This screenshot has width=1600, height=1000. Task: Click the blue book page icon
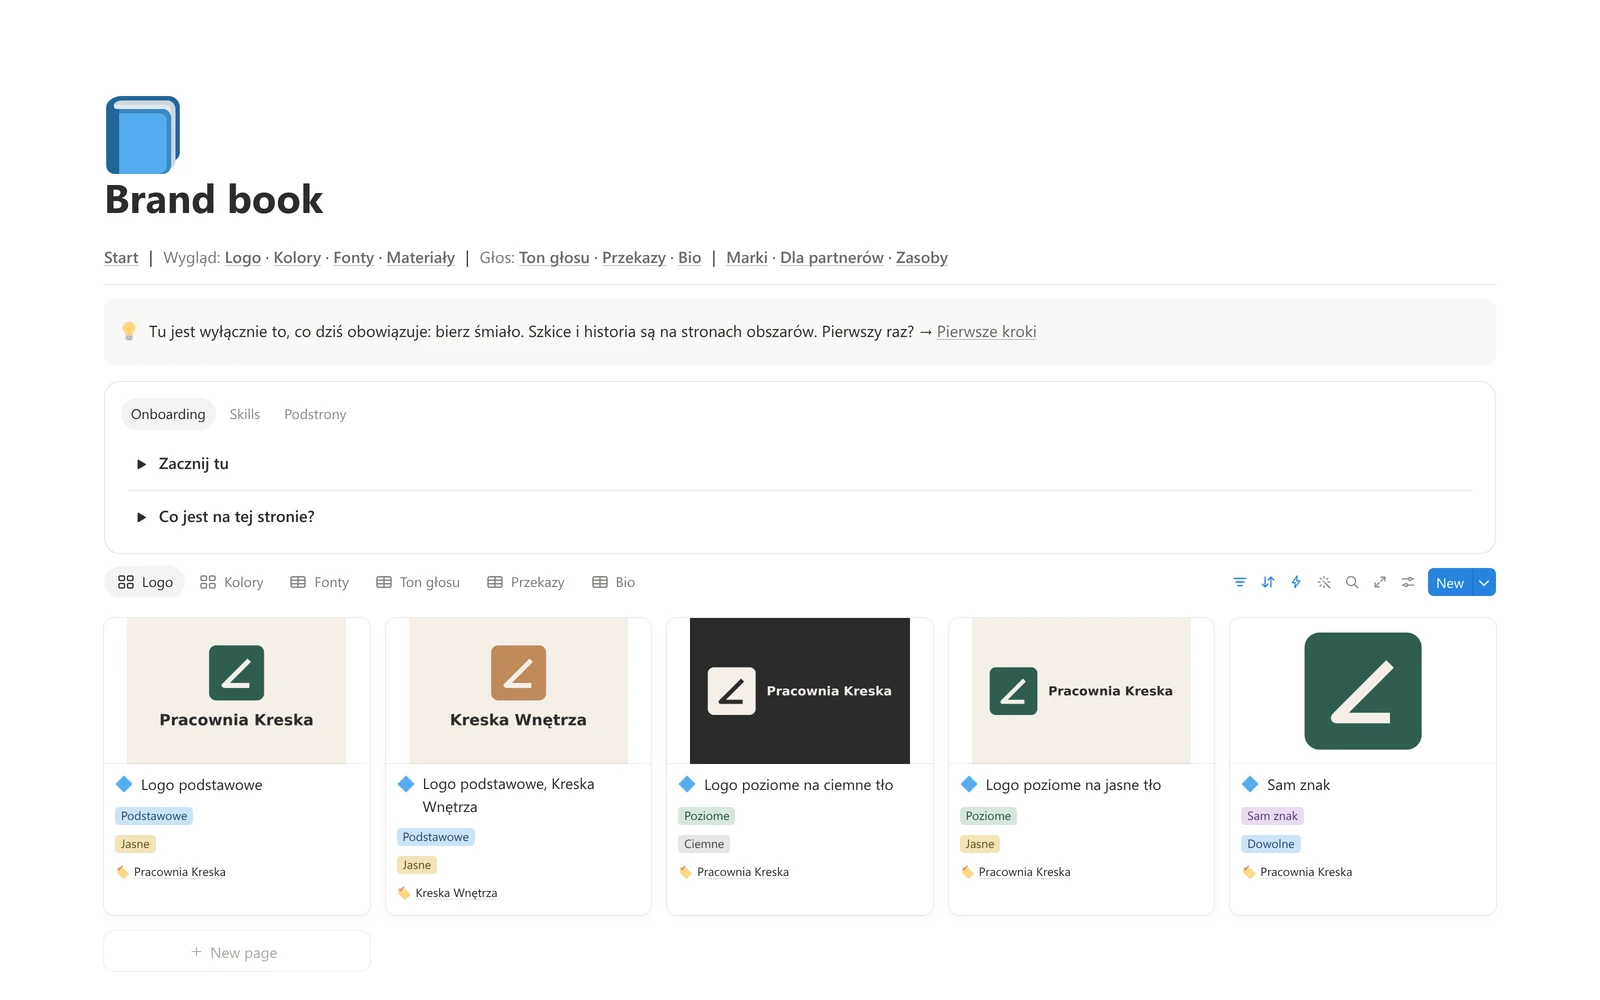pyautogui.click(x=143, y=135)
